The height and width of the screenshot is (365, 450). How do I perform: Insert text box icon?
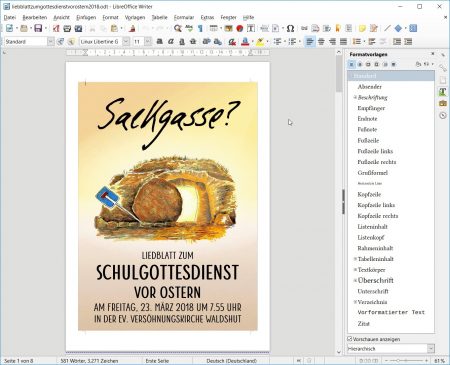click(251, 28)
